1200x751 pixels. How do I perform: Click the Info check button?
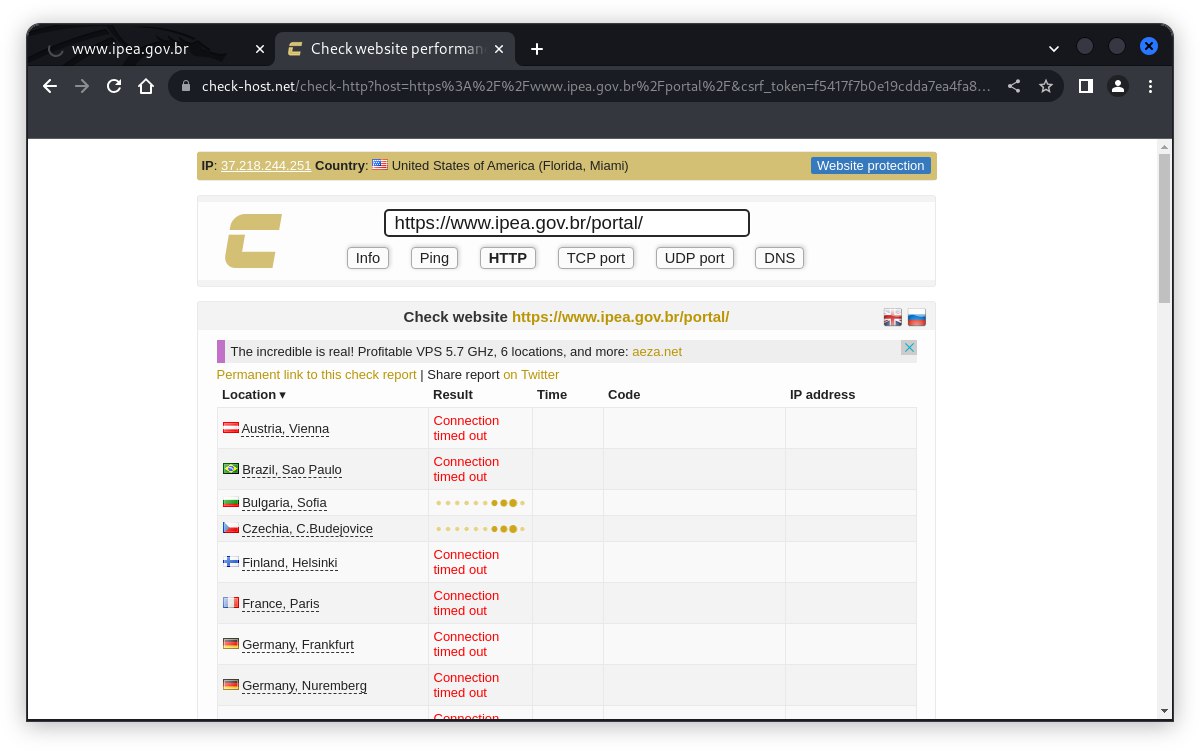(368, 258)
